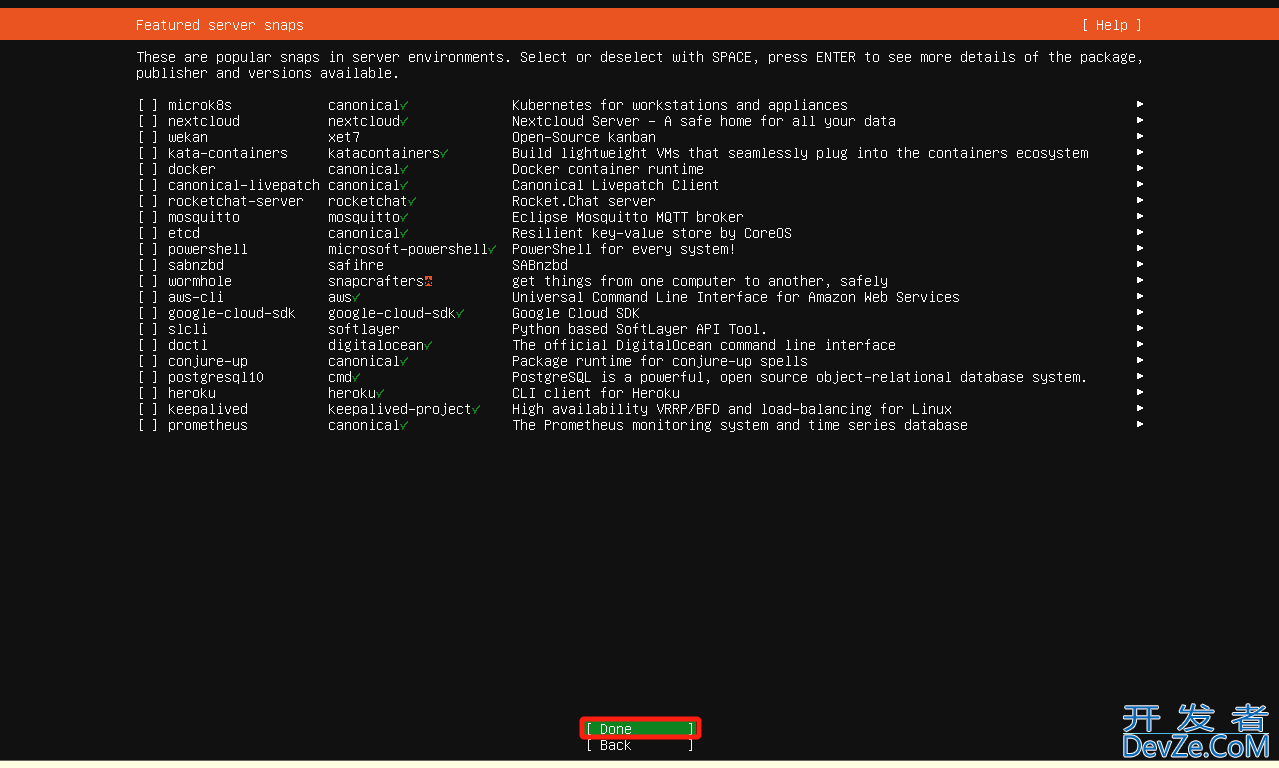Screen dimensions: 1279x768
Task: Select the nextcloud snap checkbox
Action: 148,121
